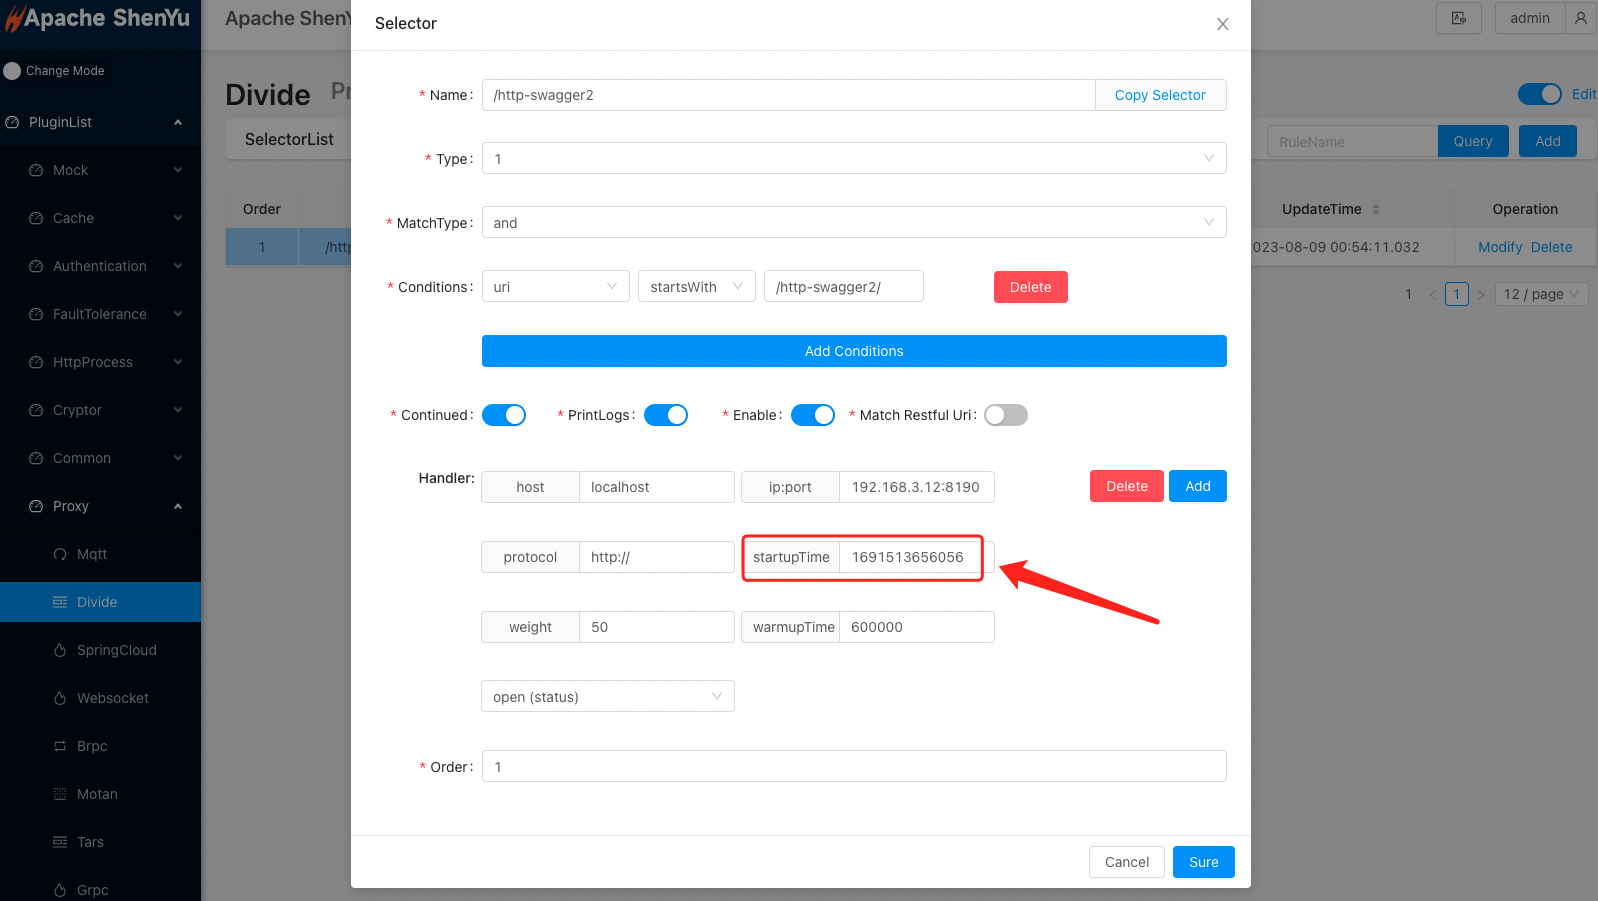Click the Add Conditions button
Image resolution: width=1598 pixels, height=901 pixels.
click(854, 351)
